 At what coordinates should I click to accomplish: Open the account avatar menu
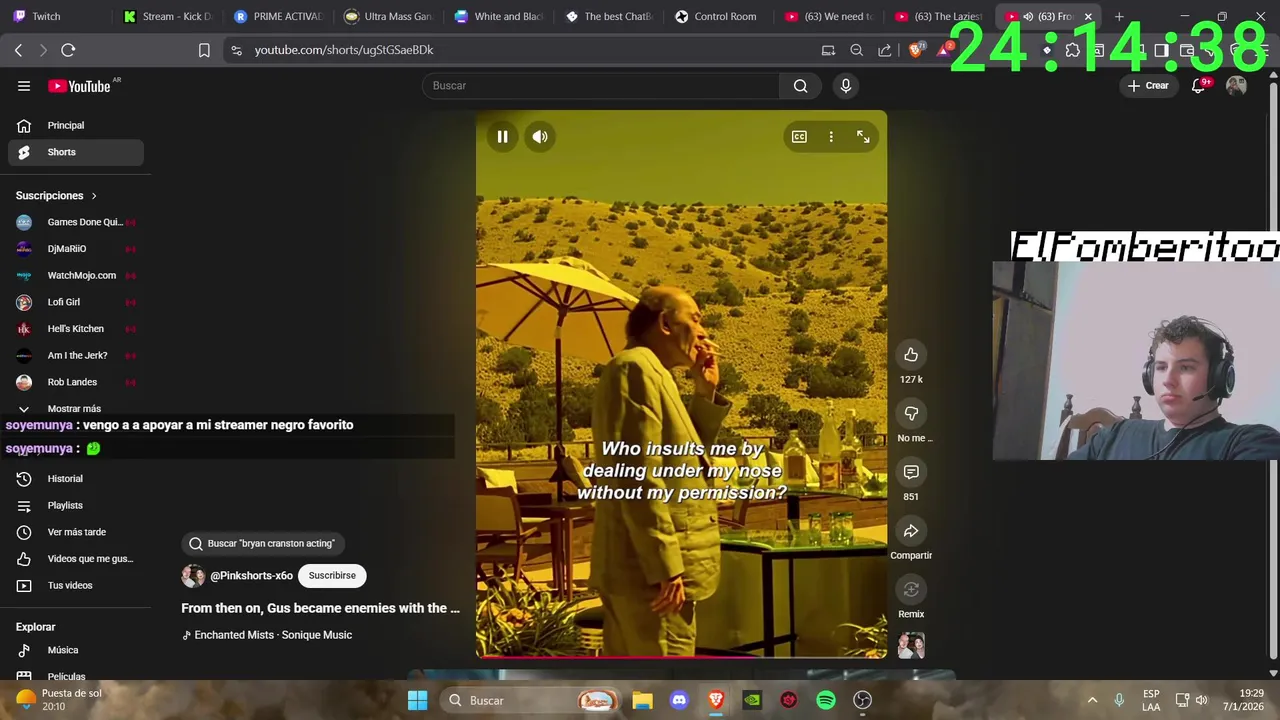1236,86
